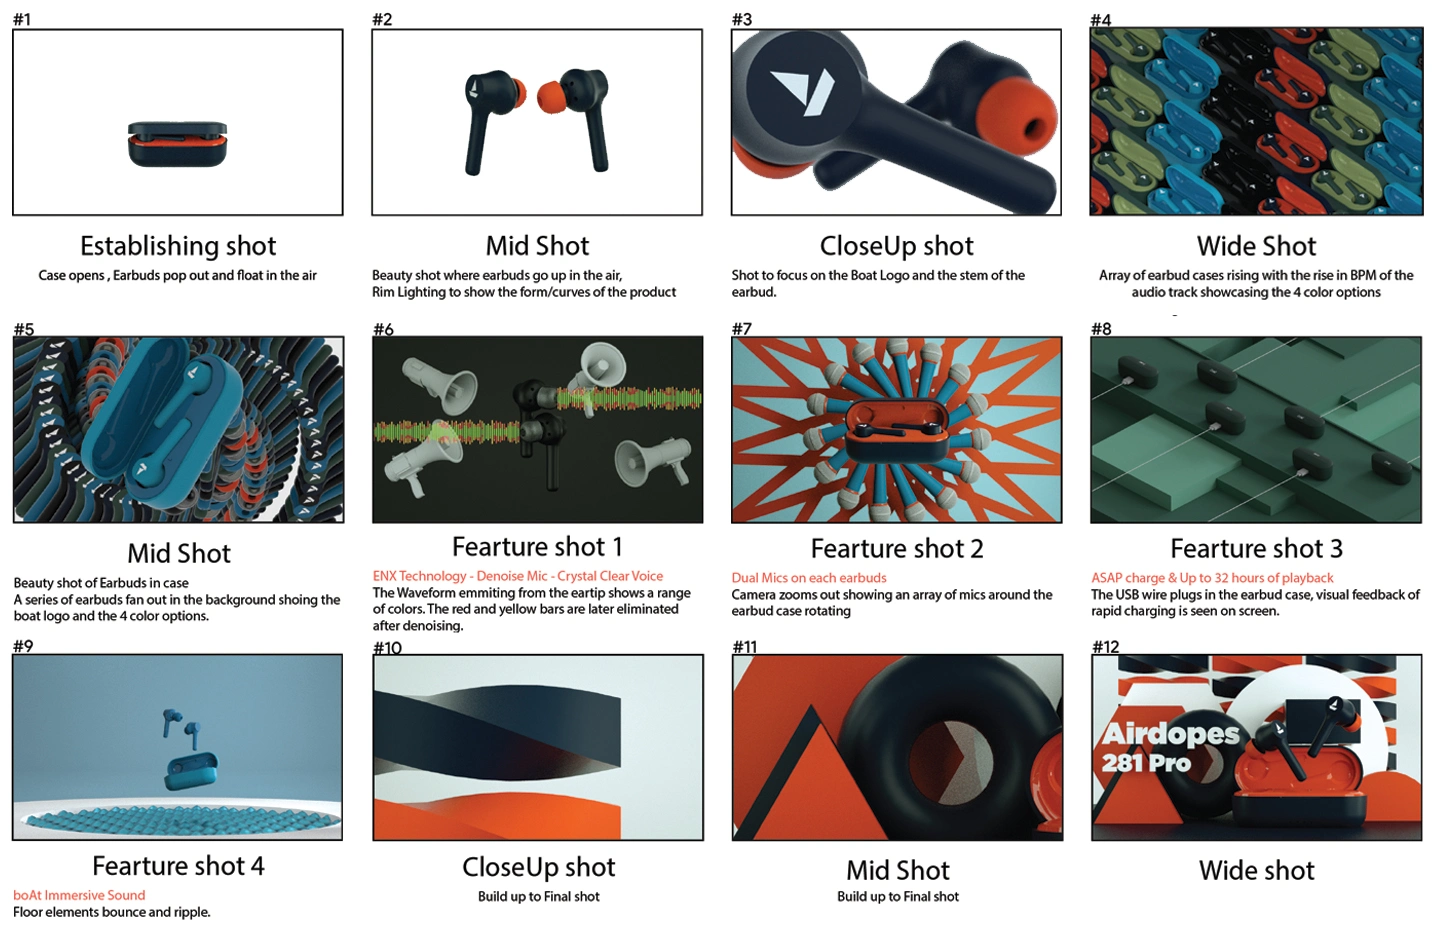Select the #5 blue earbuds case frame
Screen dimensions: 1440x936
click(178, 429)
